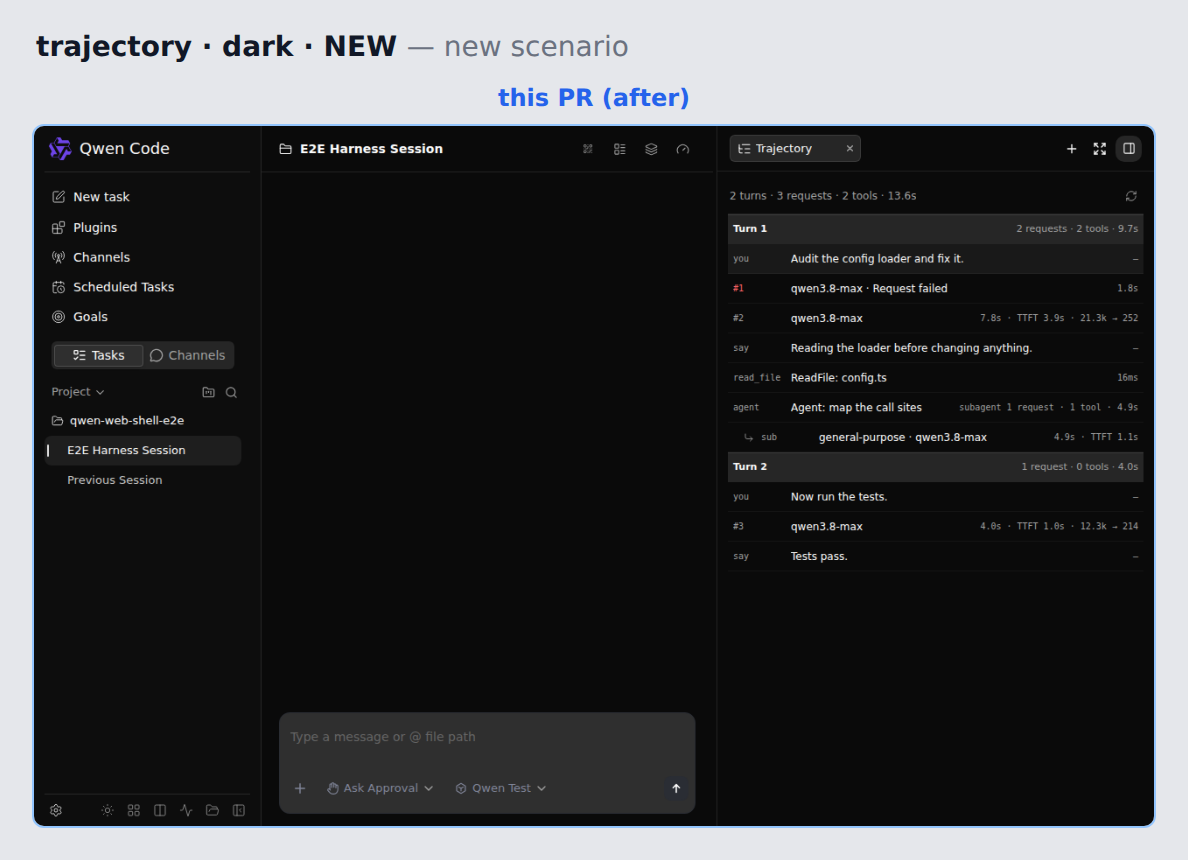Select 'Audit the config loader and fix it.' row
The height and width of the screenshot is (860, 1188).
click(x=935, y=258)
